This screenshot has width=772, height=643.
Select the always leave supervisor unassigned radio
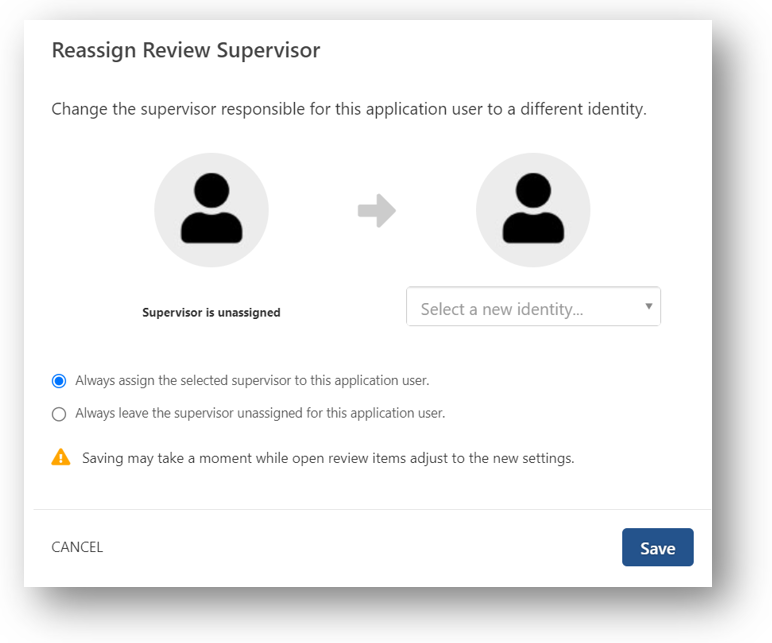click(59, 413)
